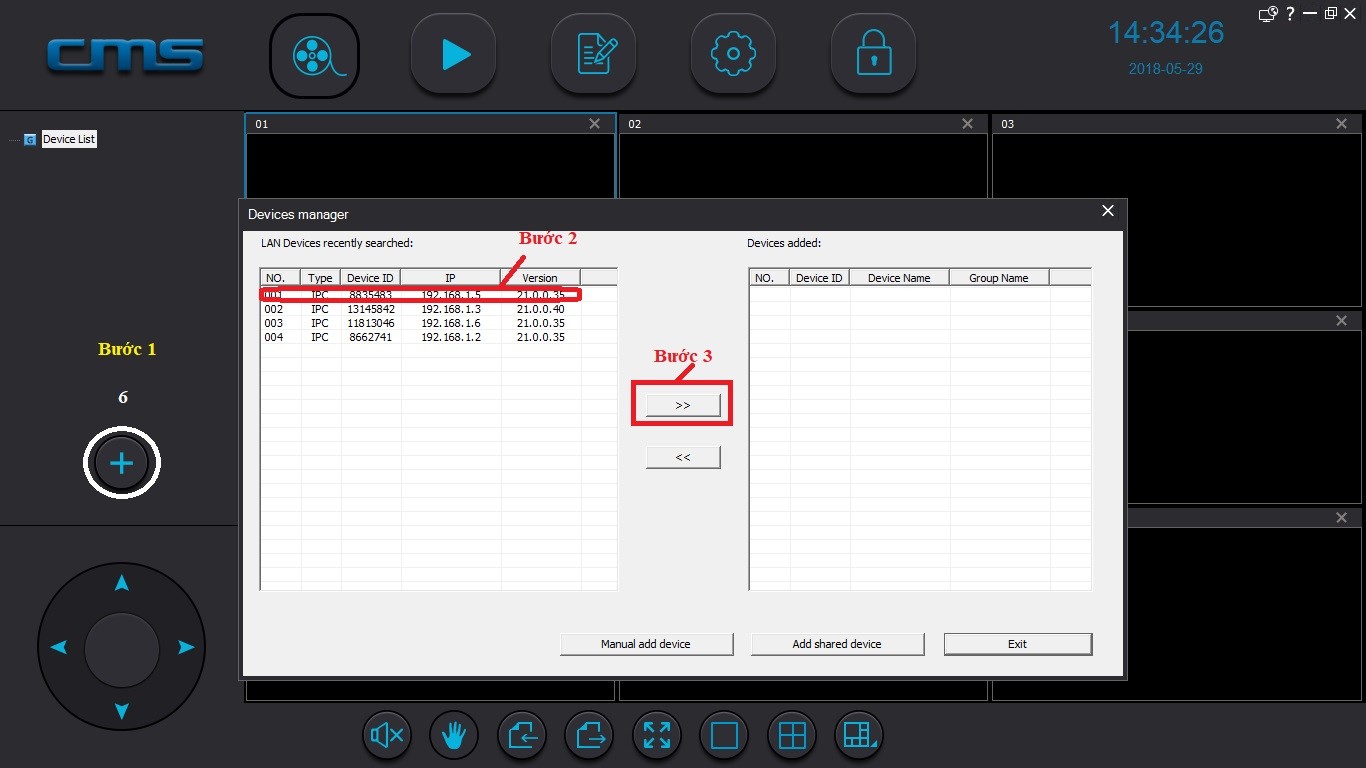
Task: Open the log notes icon tab
Action: click(x=594, y=55)
